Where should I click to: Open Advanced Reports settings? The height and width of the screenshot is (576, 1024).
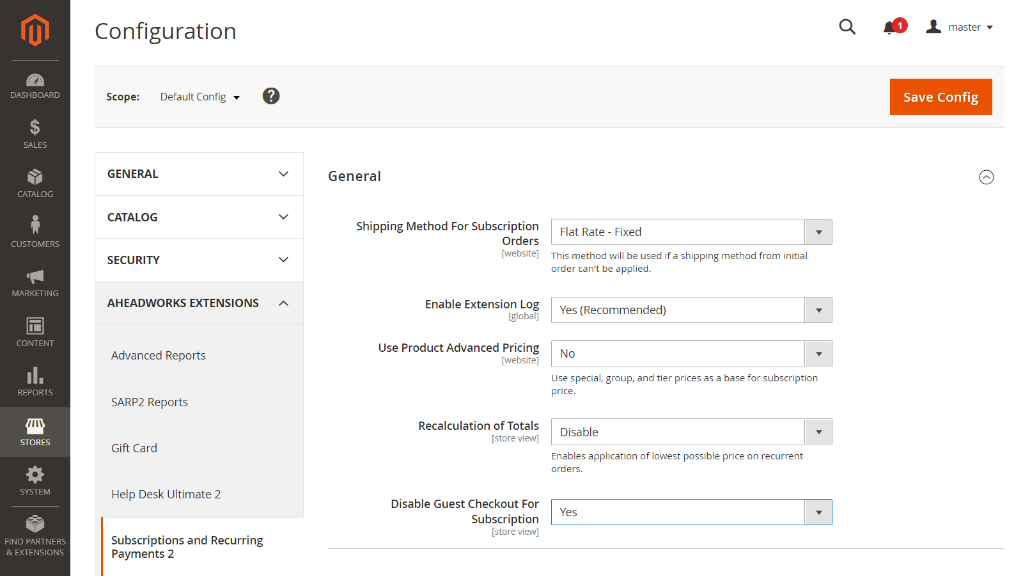coord(158,355)
